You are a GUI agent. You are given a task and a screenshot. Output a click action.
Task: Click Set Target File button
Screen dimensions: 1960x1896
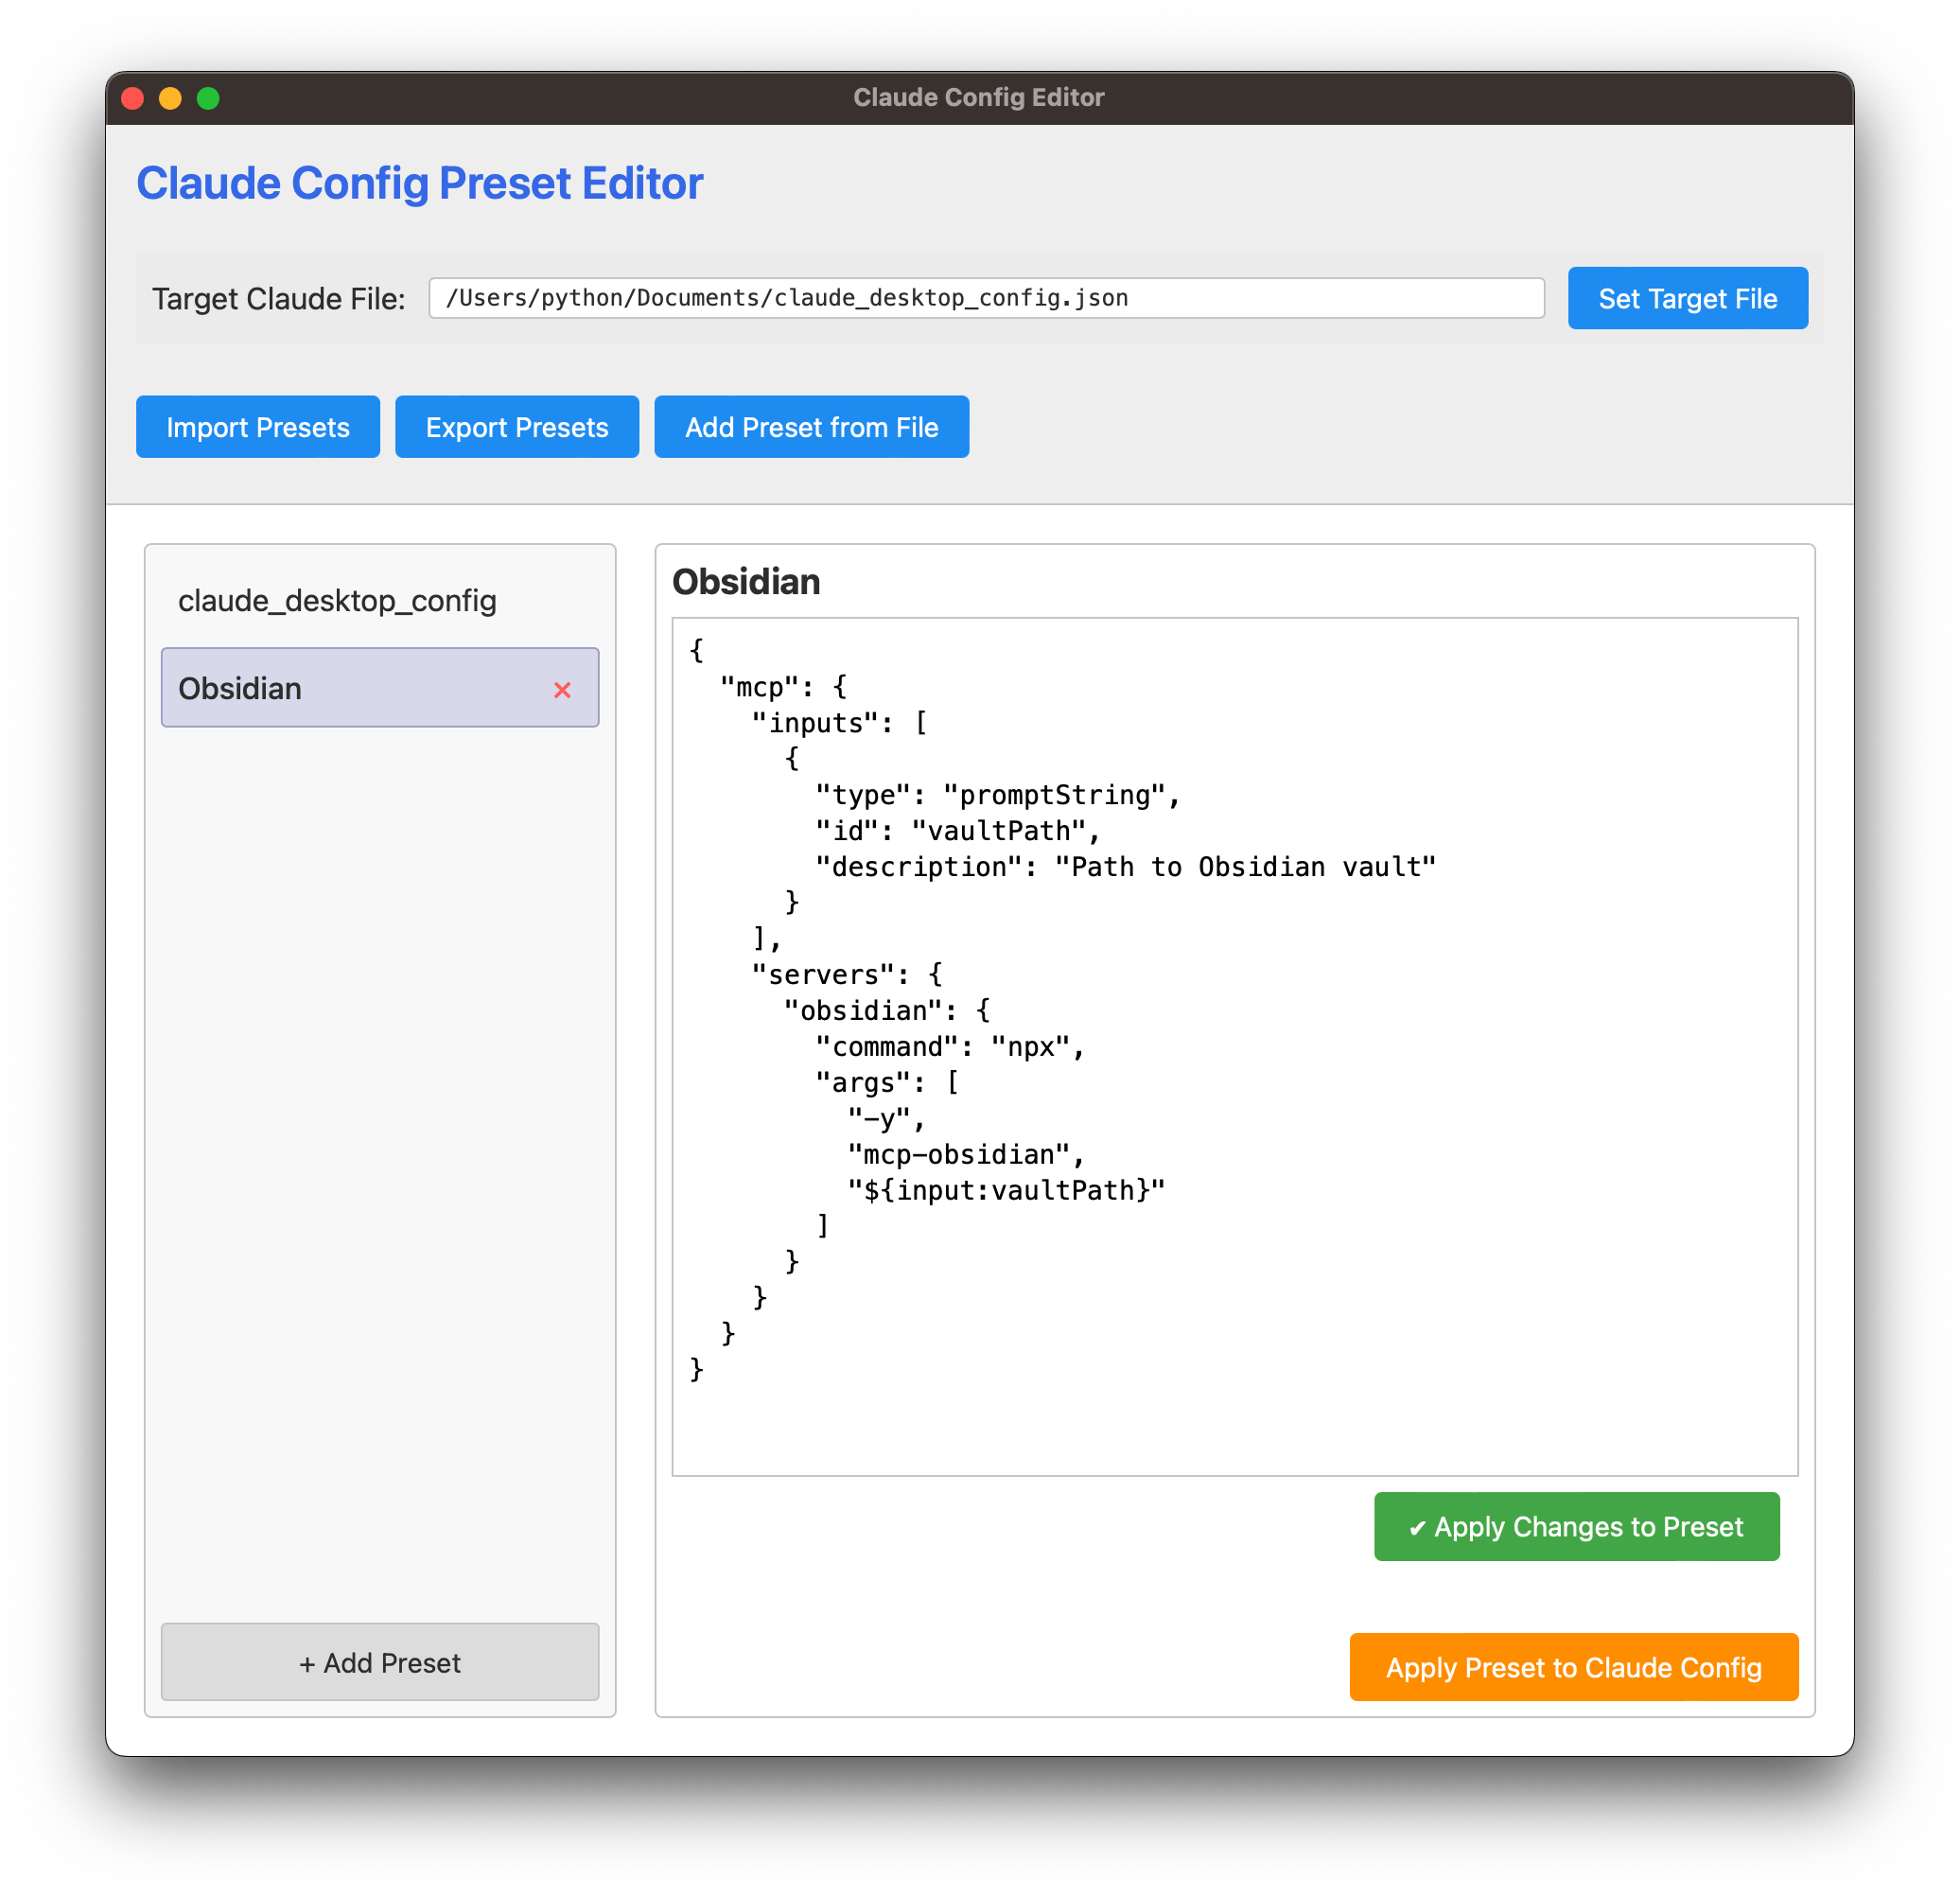pos(1686,298)
